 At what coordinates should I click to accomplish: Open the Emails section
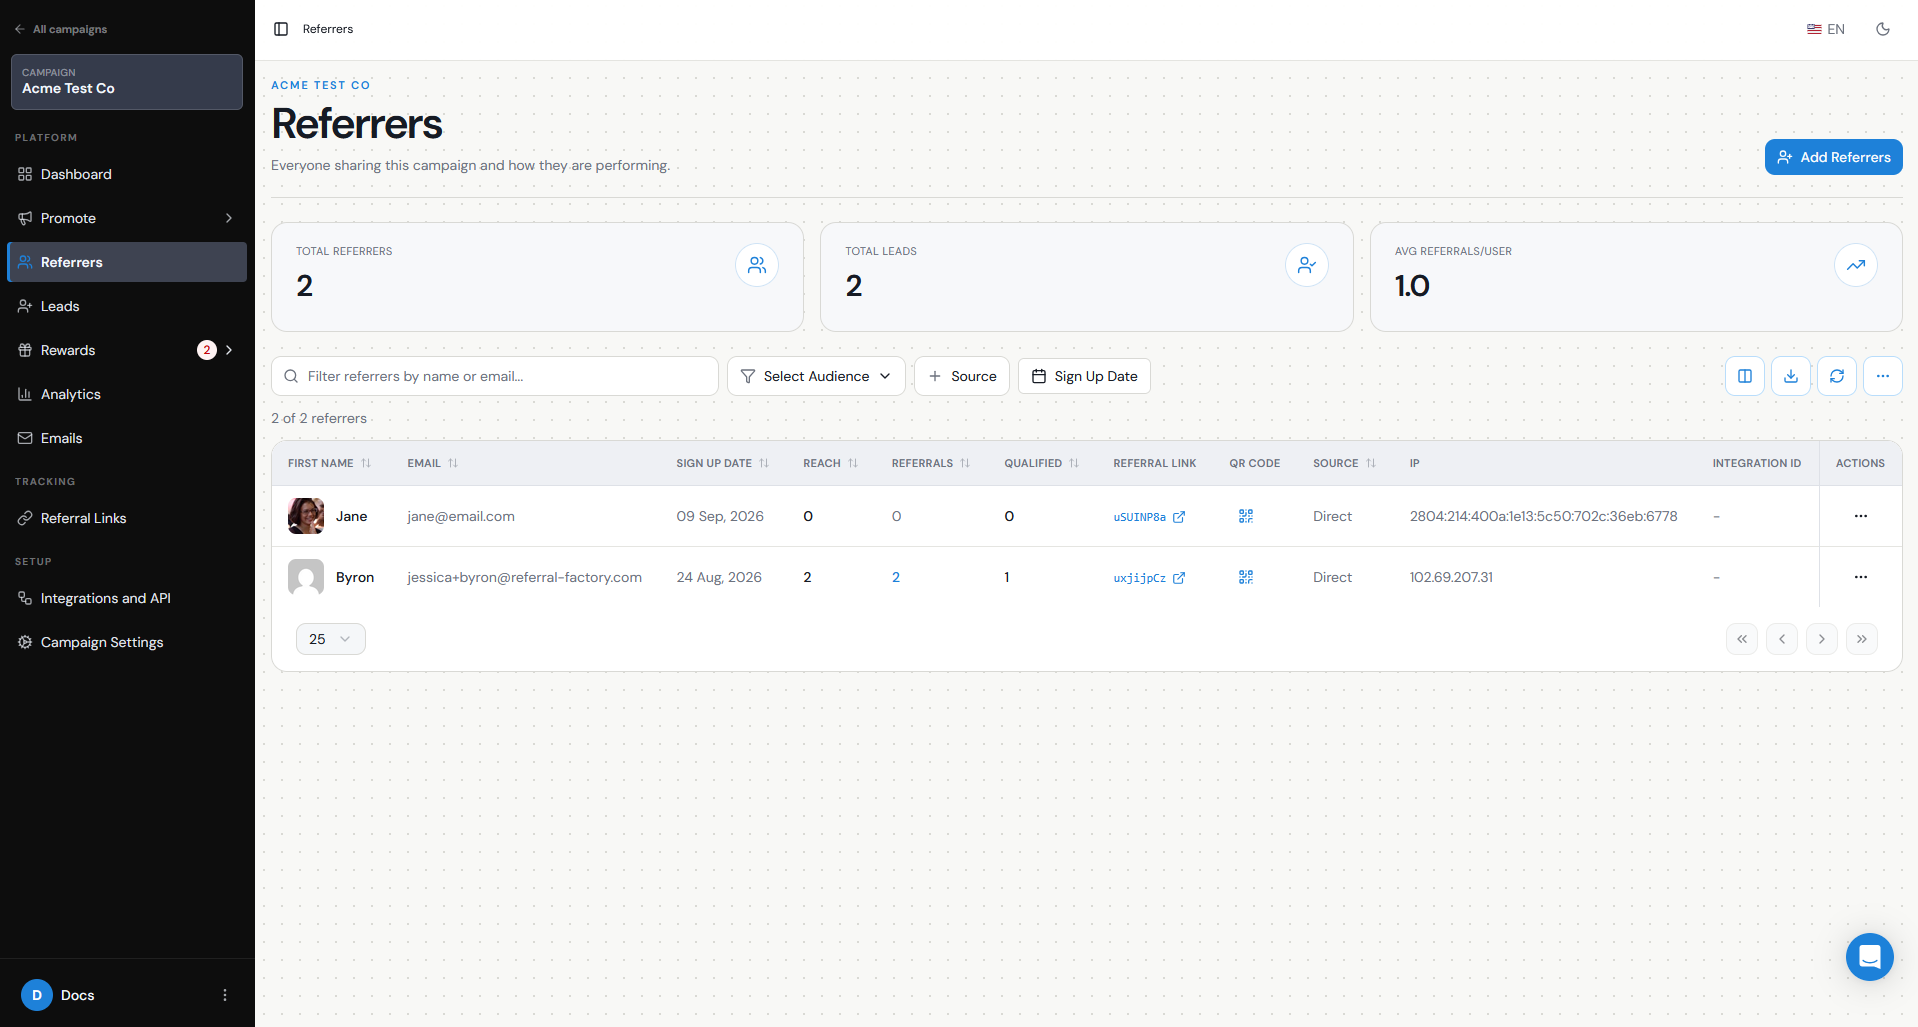click(x=127, y=438)
